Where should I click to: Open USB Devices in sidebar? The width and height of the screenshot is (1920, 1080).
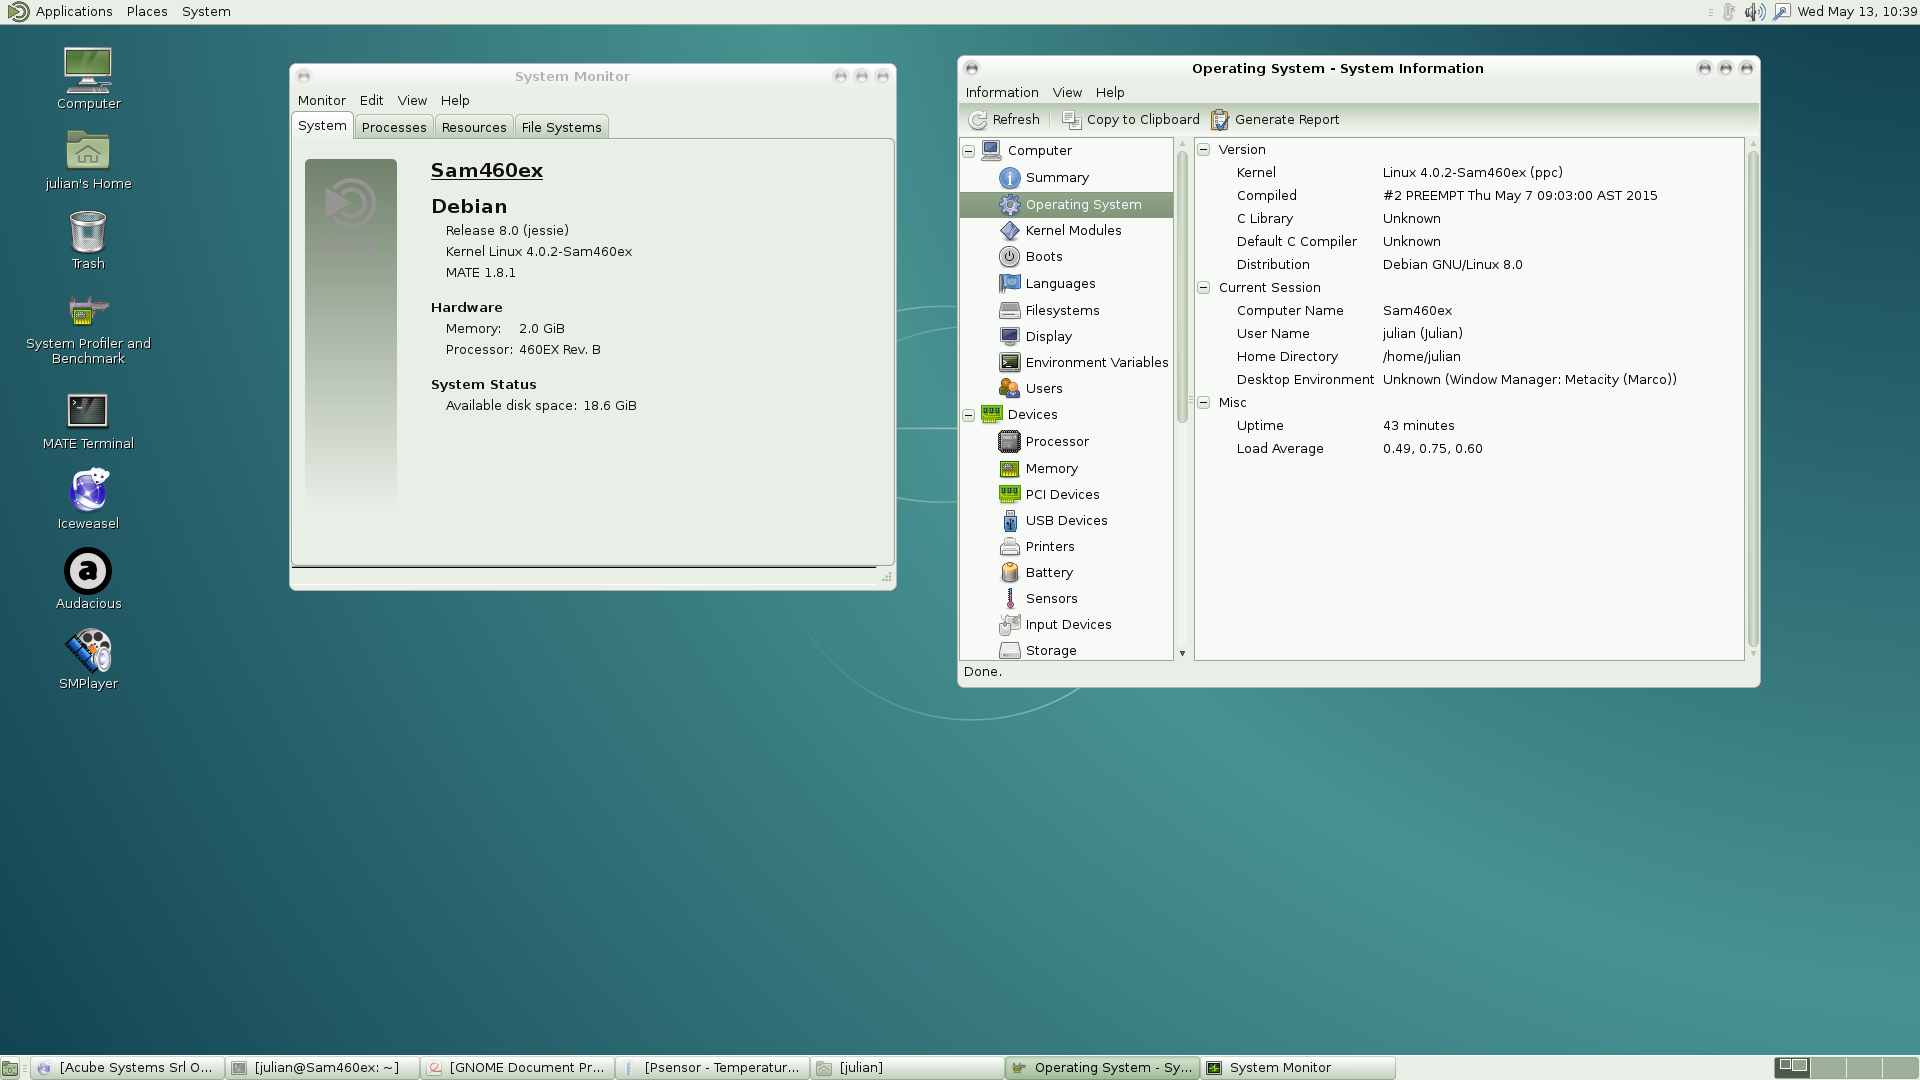[1066, 521]
